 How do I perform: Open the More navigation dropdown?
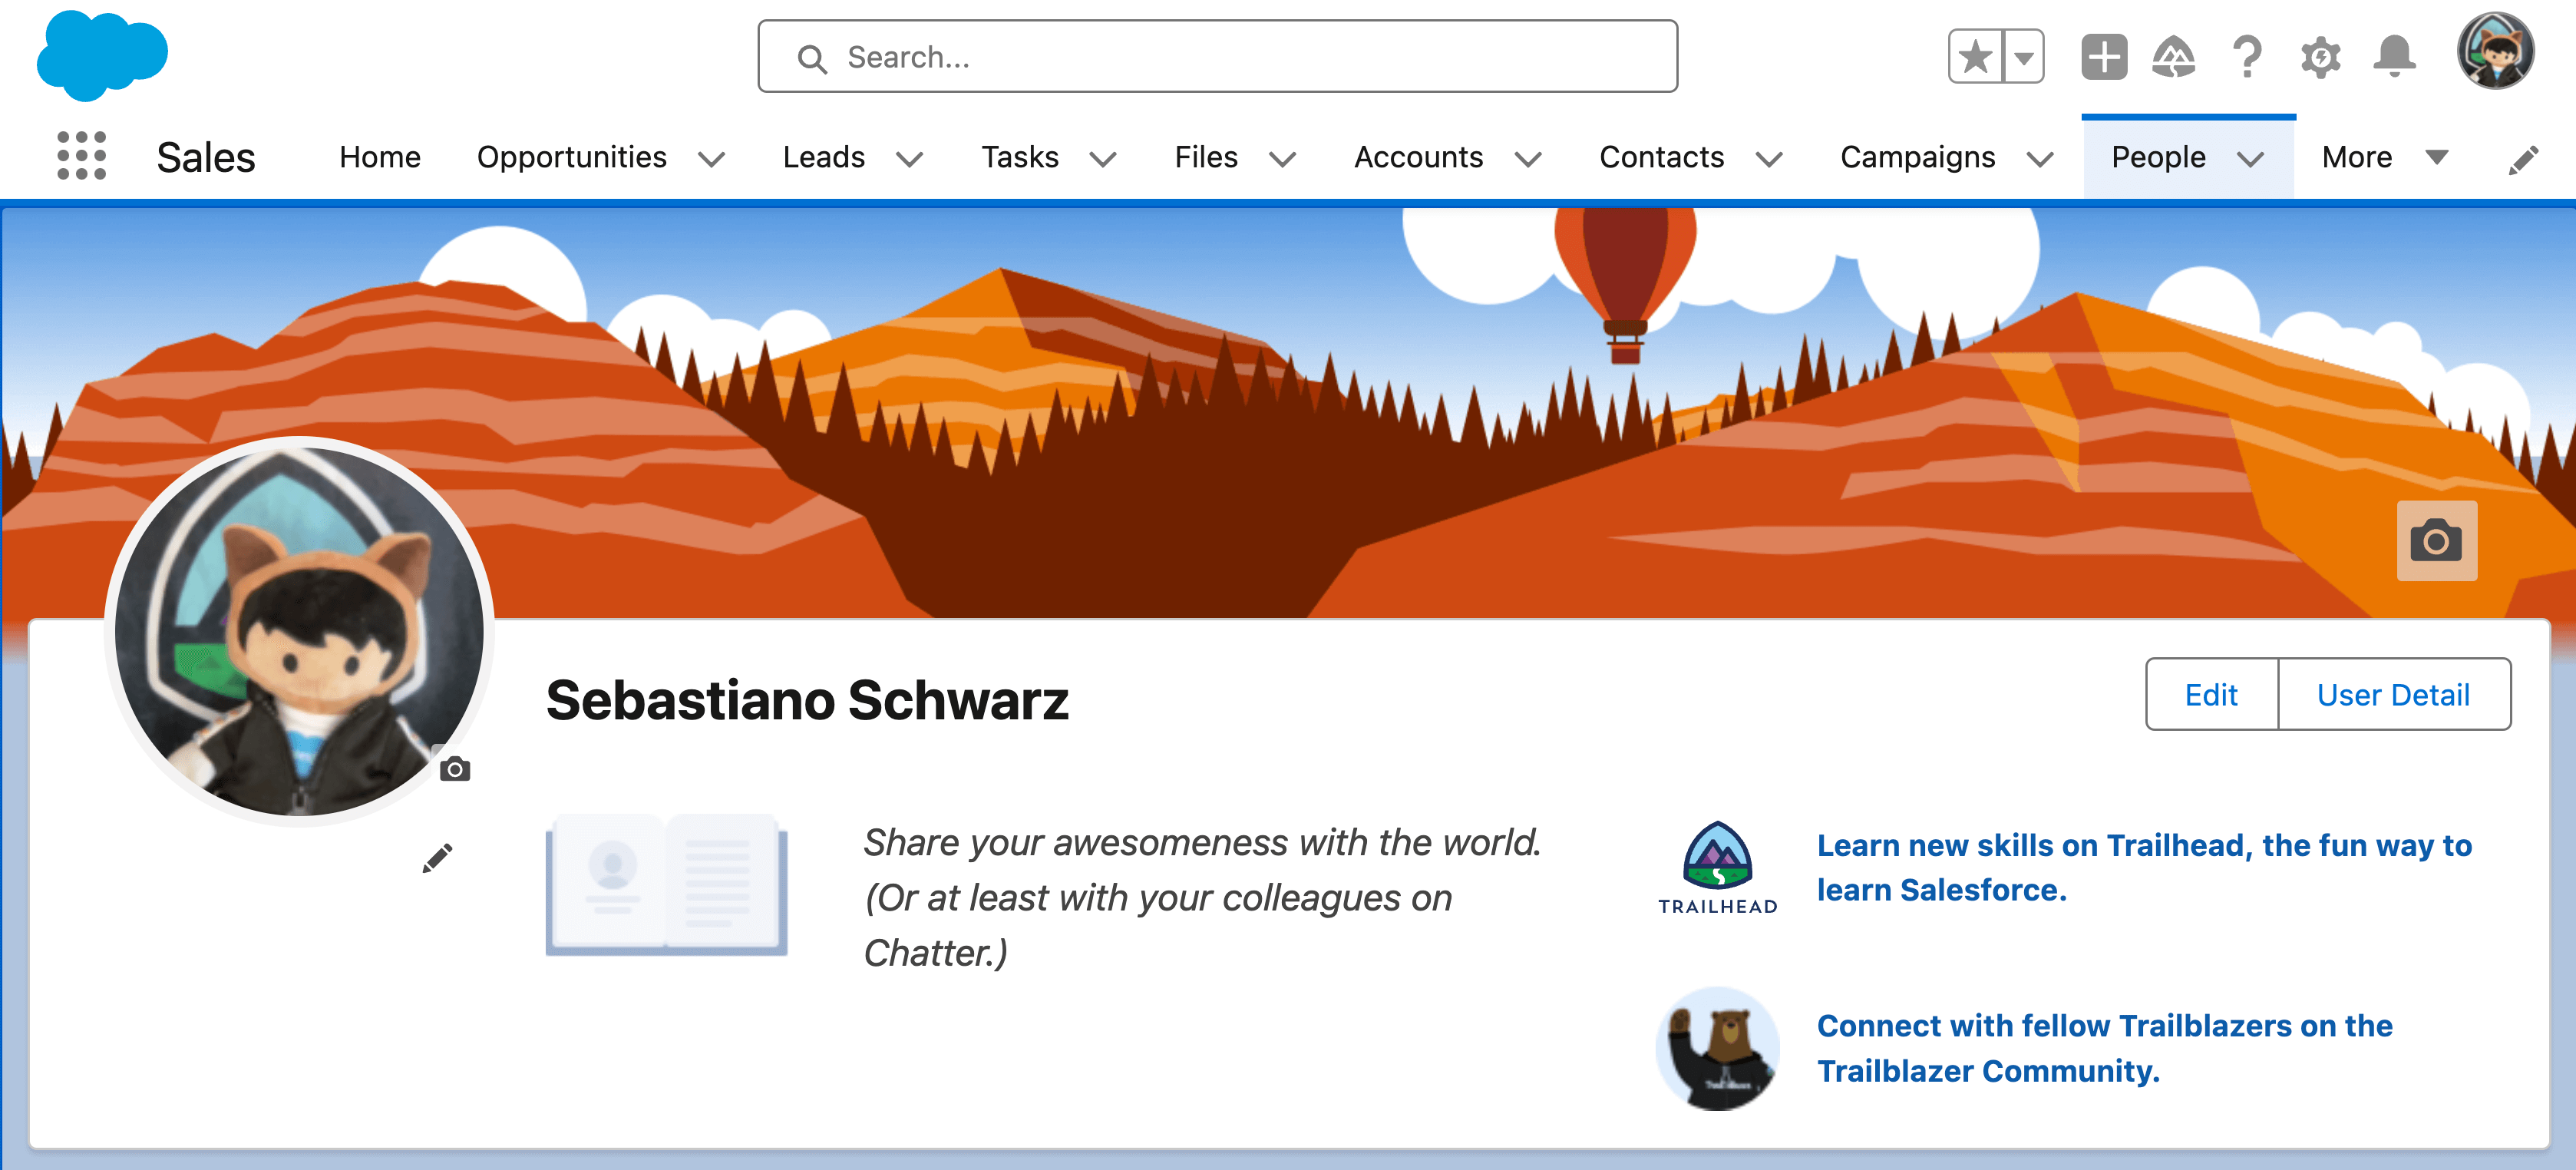[2385, 158]
